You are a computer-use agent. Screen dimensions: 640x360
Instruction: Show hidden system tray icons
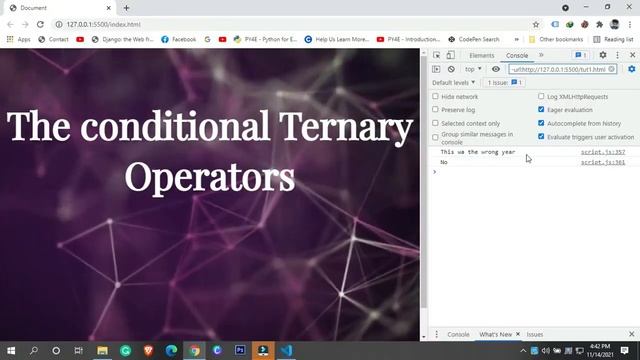coord(523,351)
